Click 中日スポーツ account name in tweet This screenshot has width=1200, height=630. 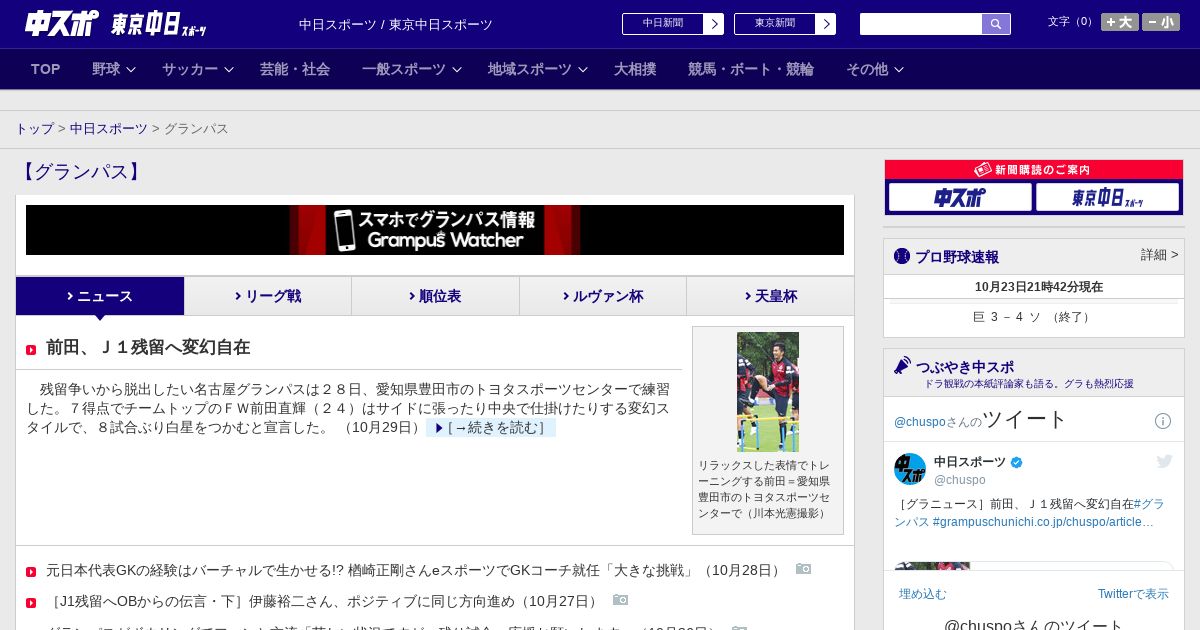(970, 462)
